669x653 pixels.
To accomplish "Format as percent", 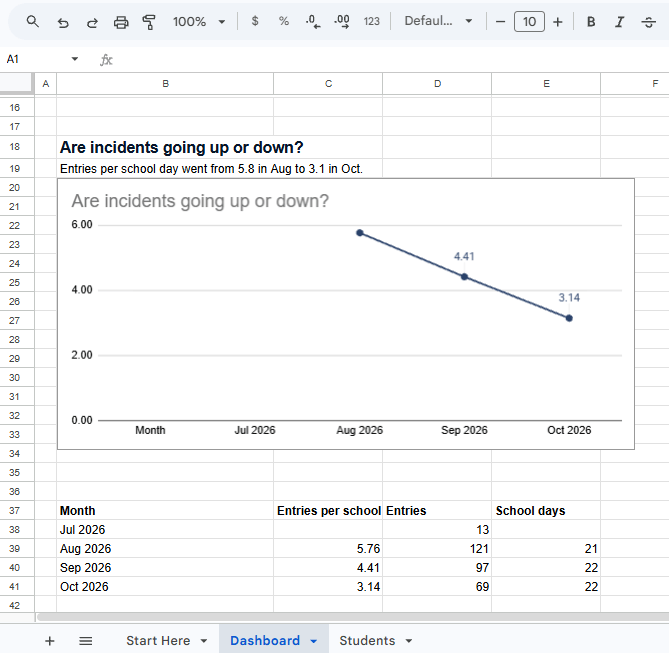I will (x=284, y=21).
